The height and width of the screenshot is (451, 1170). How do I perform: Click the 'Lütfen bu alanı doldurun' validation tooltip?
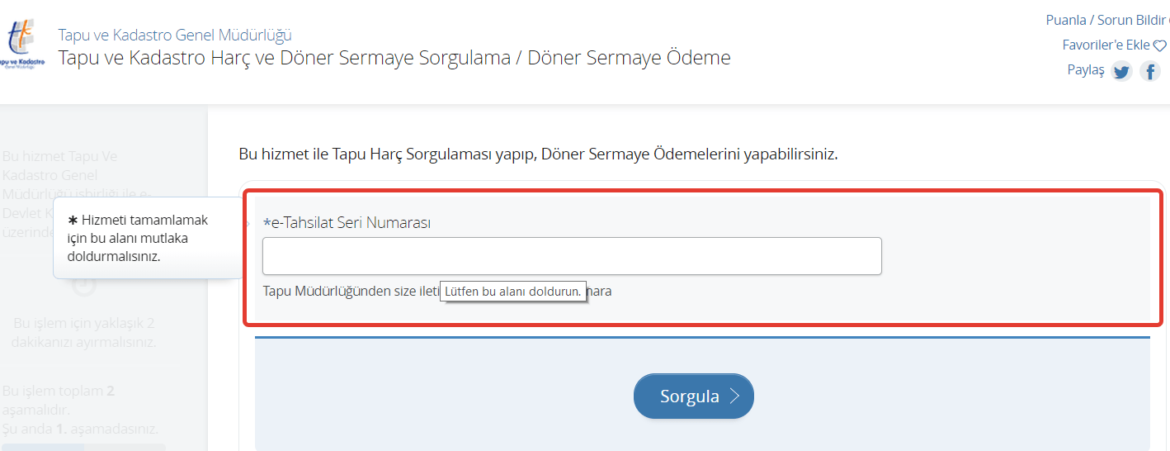click(513, 291)
